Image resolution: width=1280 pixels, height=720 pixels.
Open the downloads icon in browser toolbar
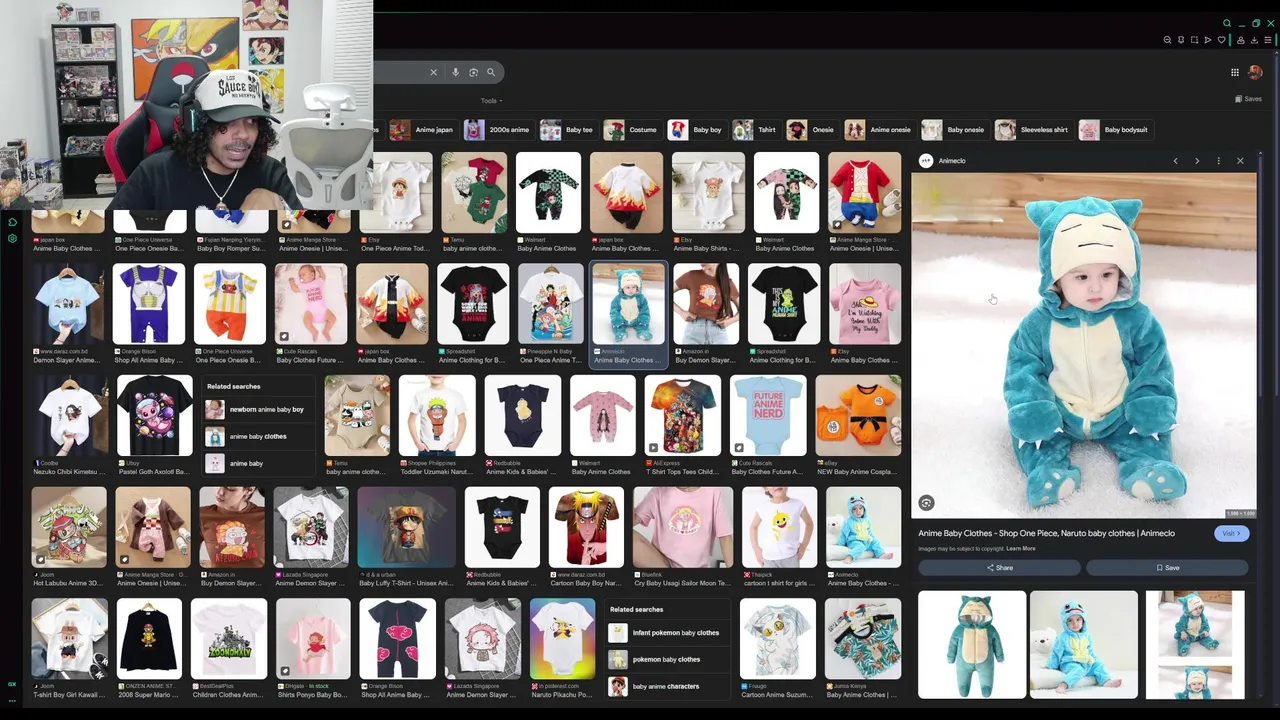point(1254,40)
